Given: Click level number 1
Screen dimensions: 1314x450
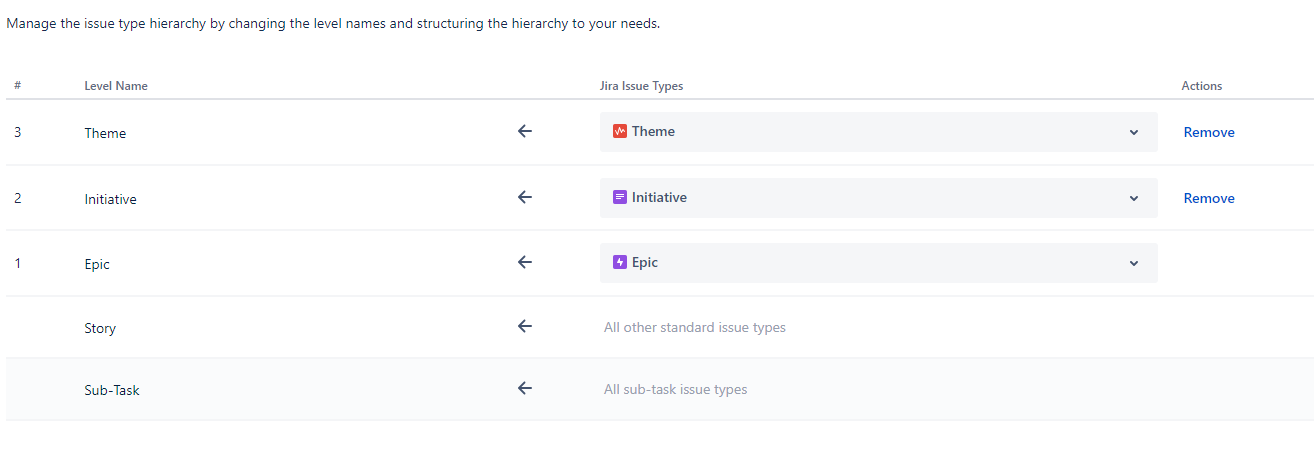Looking at the screenshot, I should tap(18, 263).
